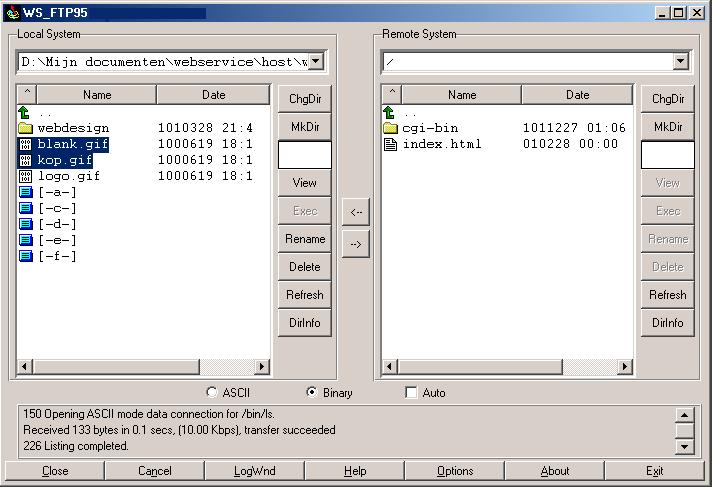Sort local files by Date column header
Image resolution: width=712 pixels, height=487 pixels.
[213, 95]
